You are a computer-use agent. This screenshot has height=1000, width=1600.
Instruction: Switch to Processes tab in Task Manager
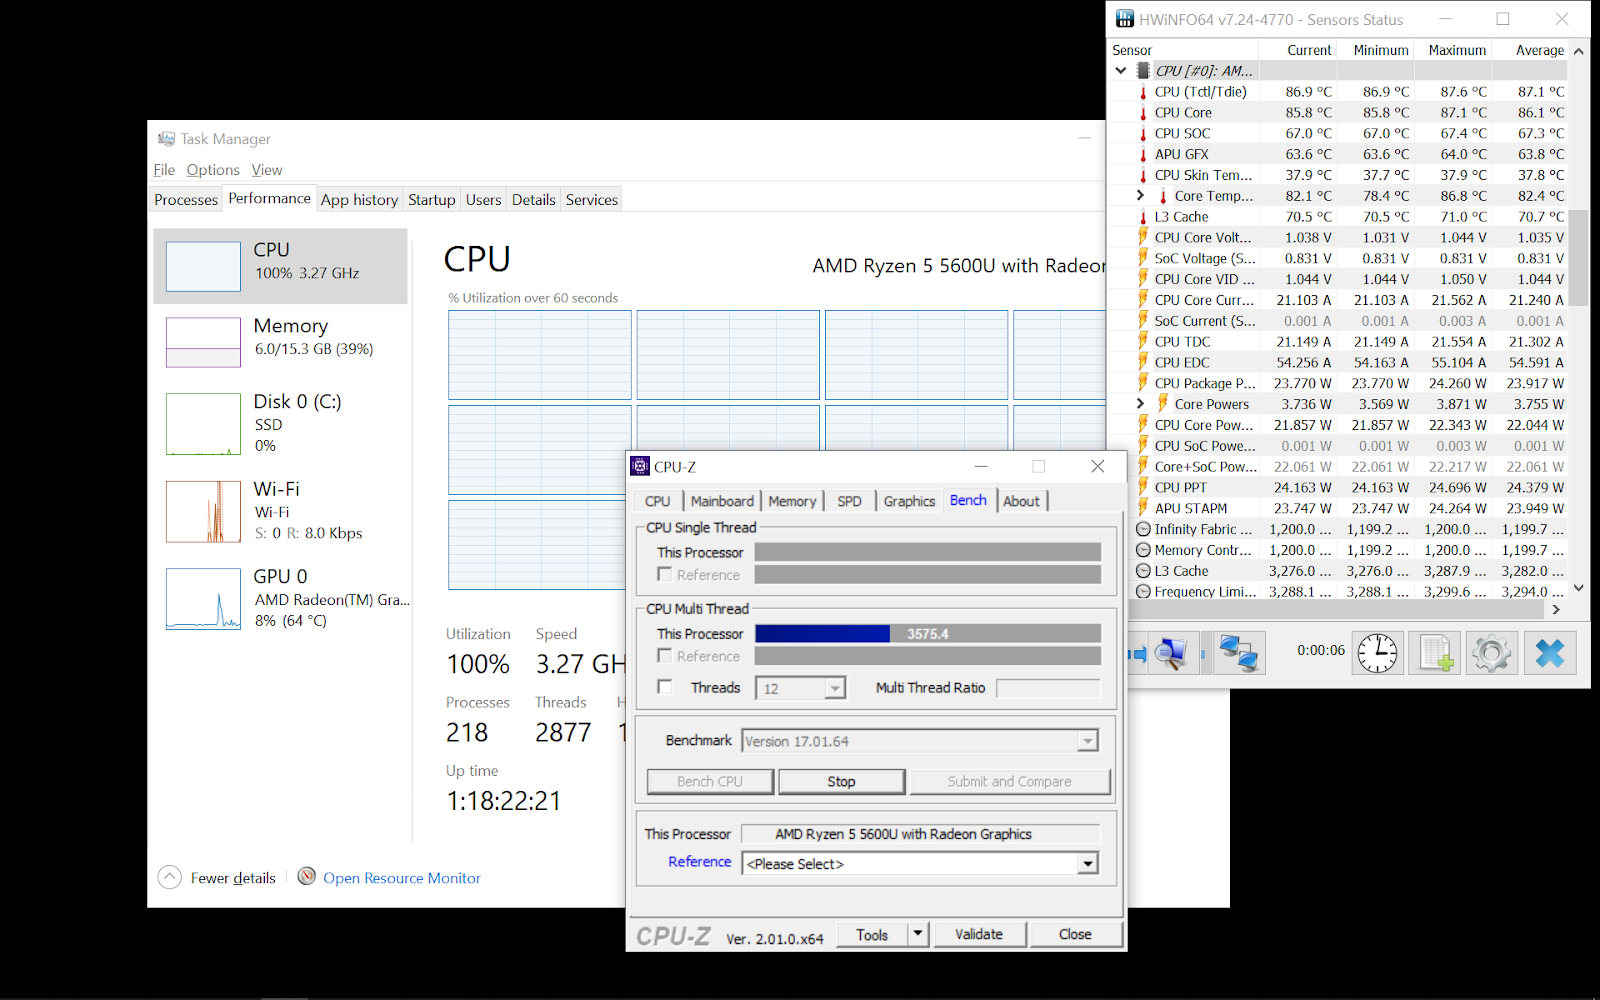186,200
